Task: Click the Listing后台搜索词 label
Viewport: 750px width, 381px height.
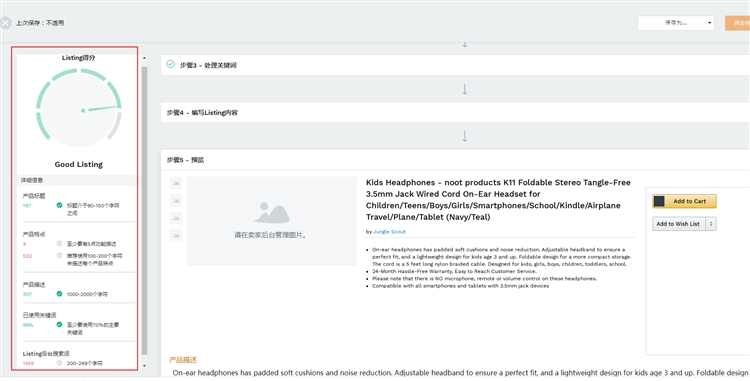Action: (46, 354)
